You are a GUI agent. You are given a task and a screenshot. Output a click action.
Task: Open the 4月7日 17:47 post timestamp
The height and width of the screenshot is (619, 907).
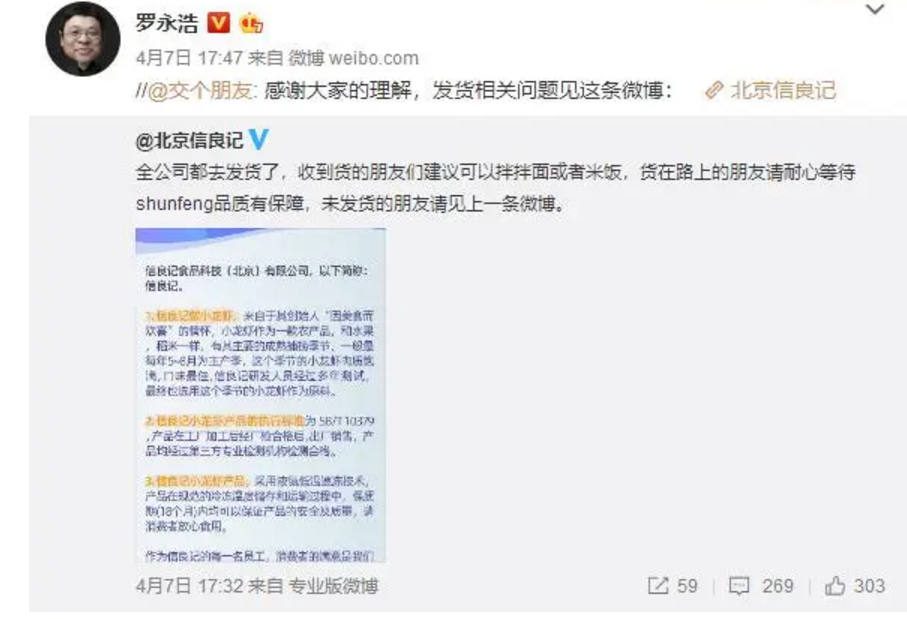pyautogui.click(x=189, y=58)
